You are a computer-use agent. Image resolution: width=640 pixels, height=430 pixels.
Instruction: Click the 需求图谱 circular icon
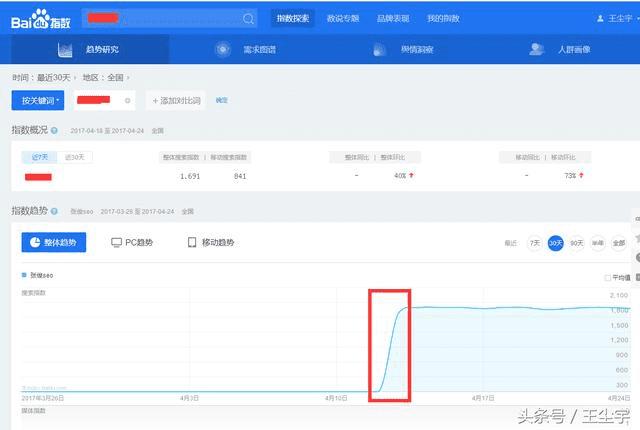coord(223,49)
